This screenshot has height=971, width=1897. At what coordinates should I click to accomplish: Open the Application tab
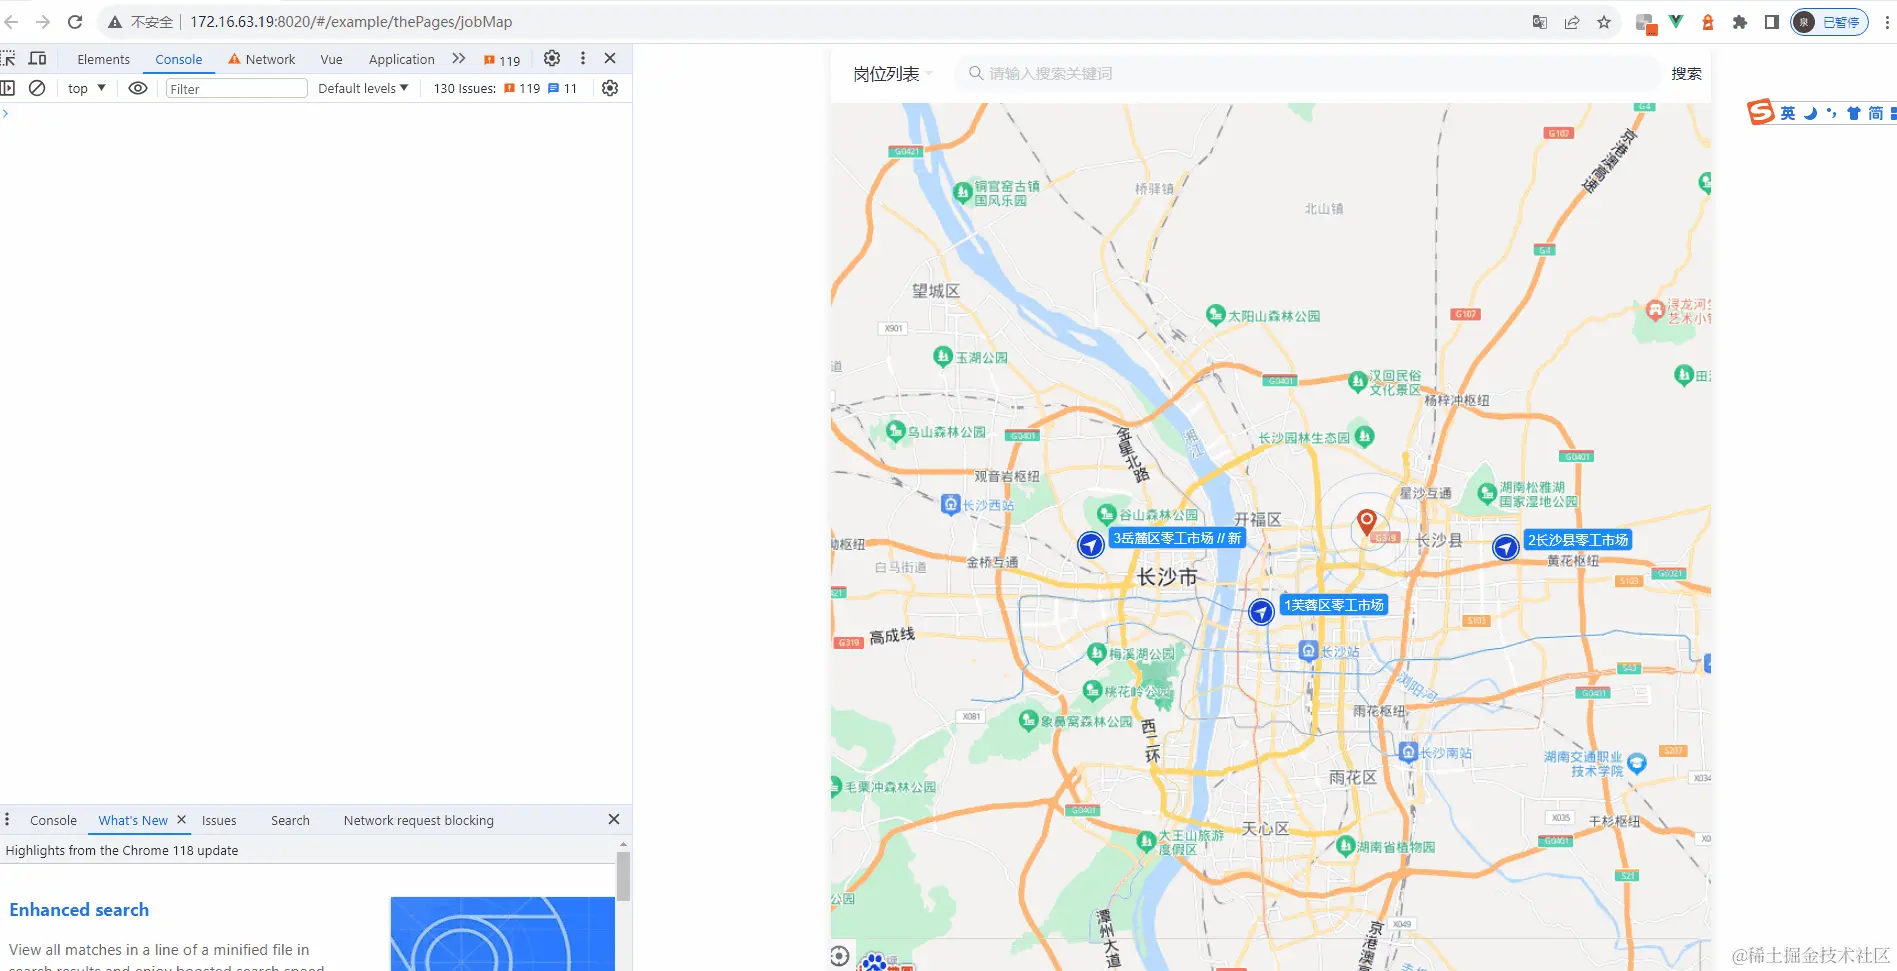(402, 60)
